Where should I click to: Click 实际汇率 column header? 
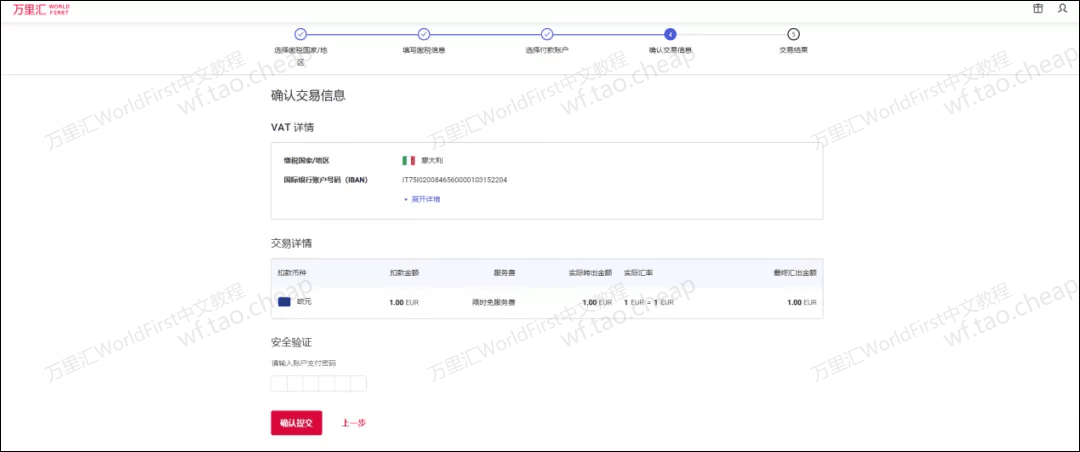[638, 273]
